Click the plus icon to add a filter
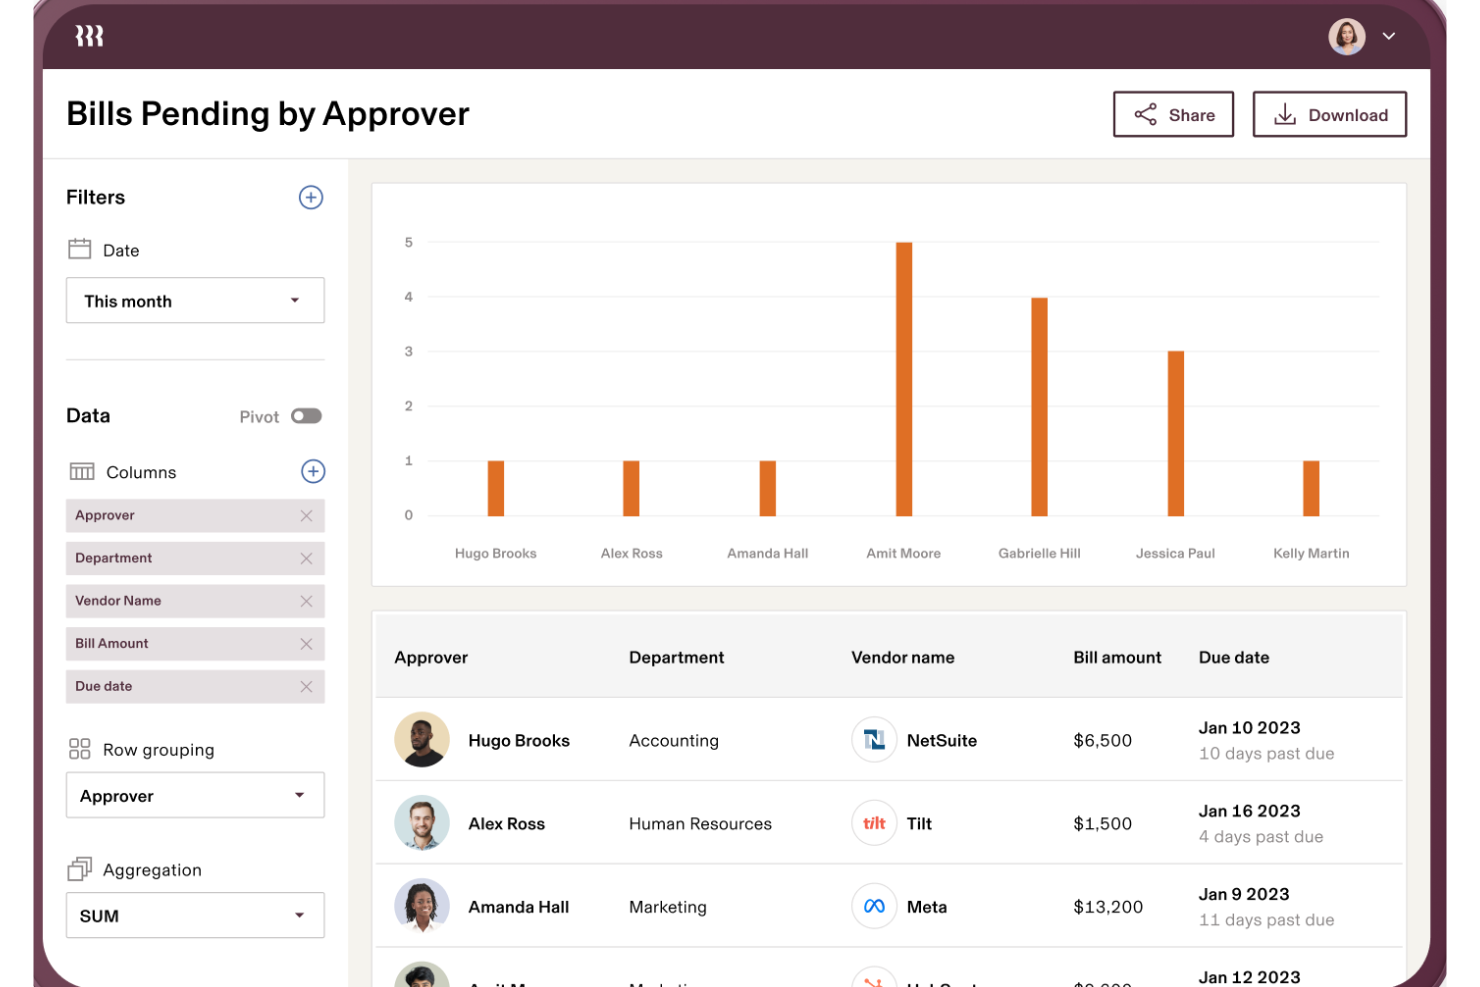Screen dimensions: 1480x987 [311, 197]
